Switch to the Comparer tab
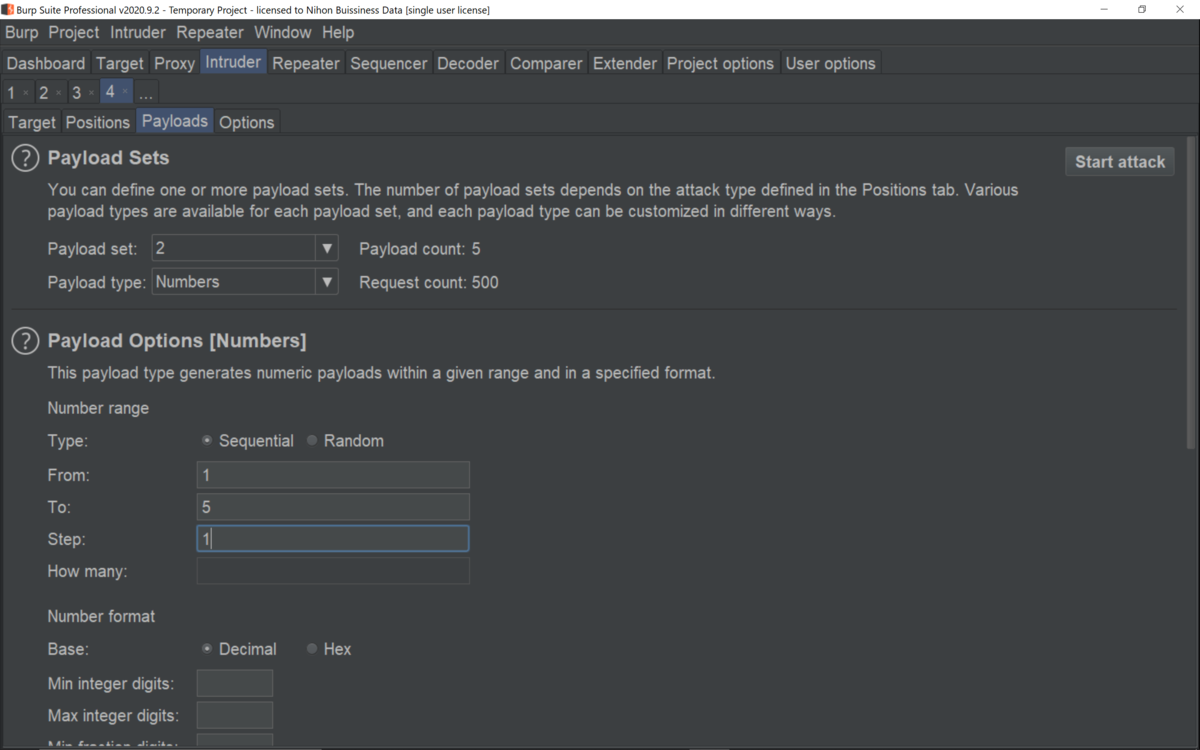 [x=546, y=63]
